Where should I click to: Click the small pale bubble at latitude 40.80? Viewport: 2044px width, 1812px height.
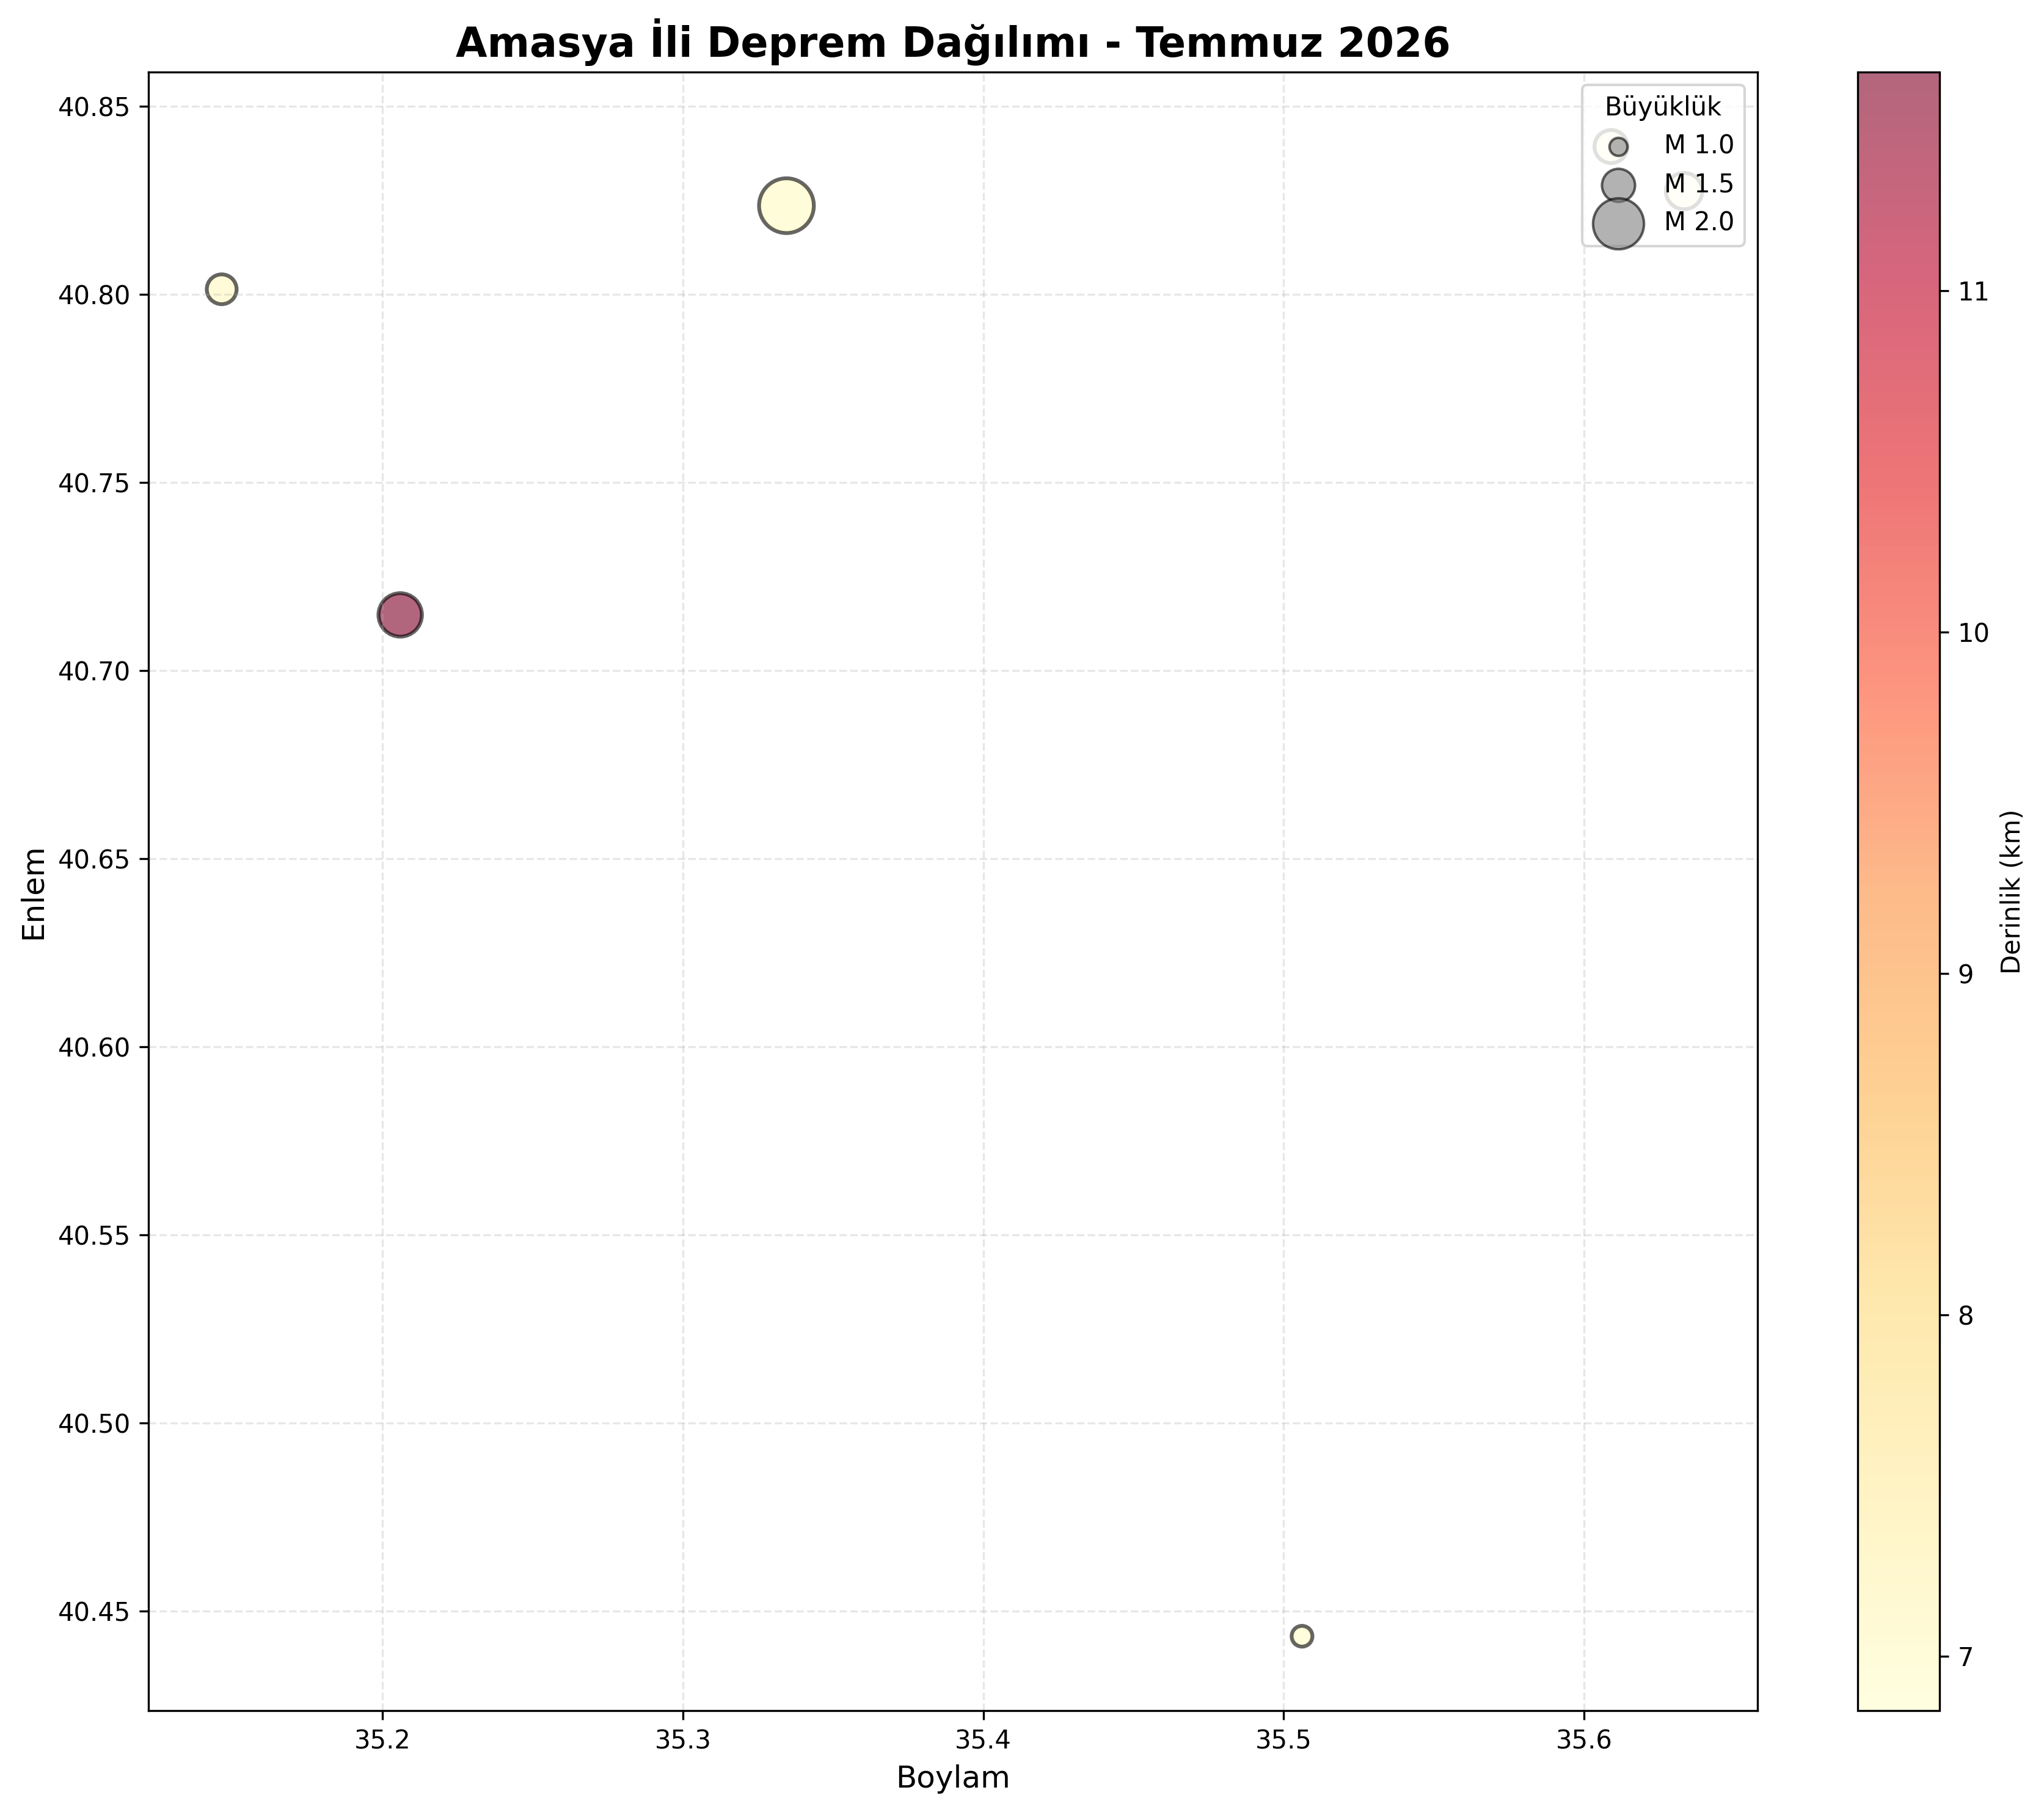click(222, 289)
